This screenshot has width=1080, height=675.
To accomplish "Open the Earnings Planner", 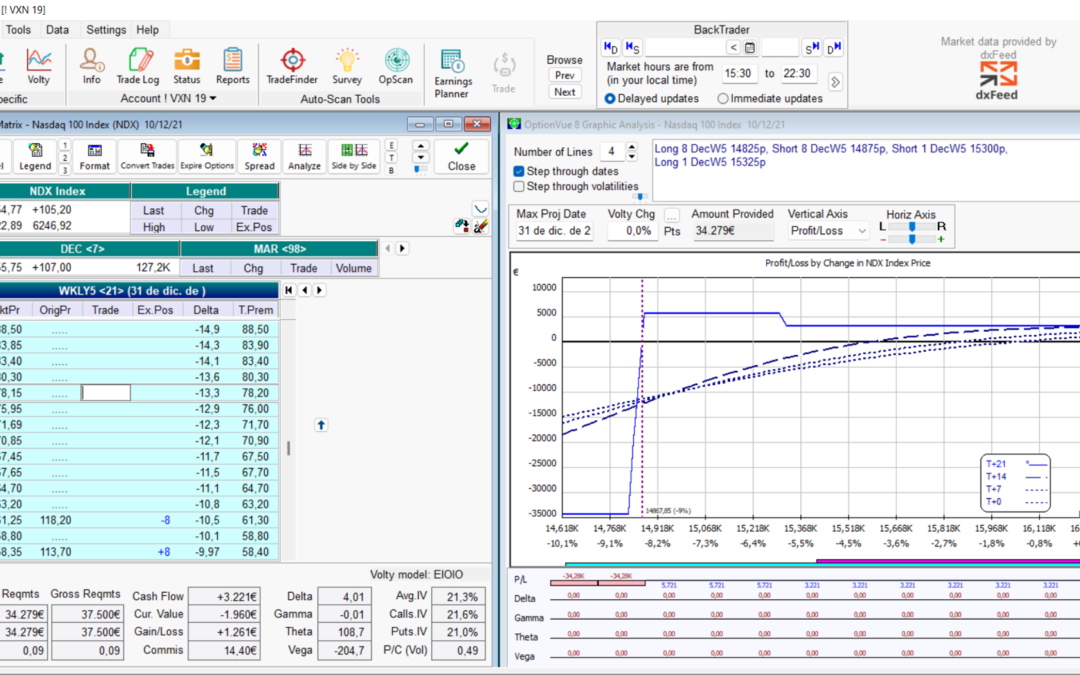I will click(x=453, y=74).
